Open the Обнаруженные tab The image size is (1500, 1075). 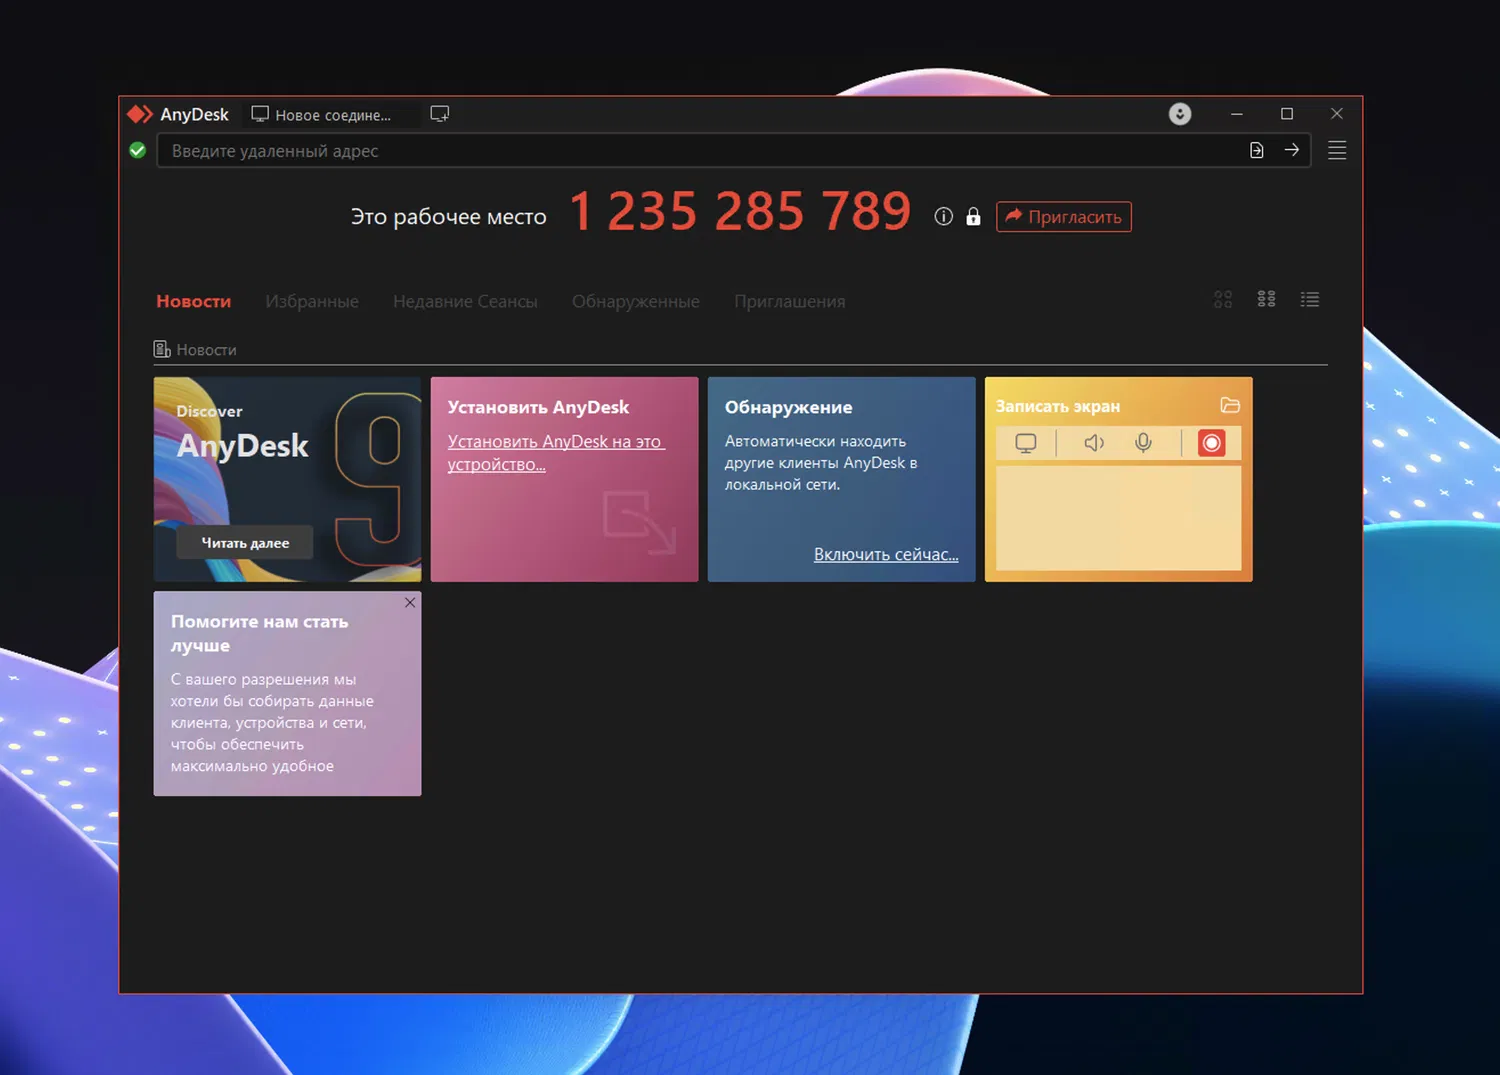click(x=636, y=301)
